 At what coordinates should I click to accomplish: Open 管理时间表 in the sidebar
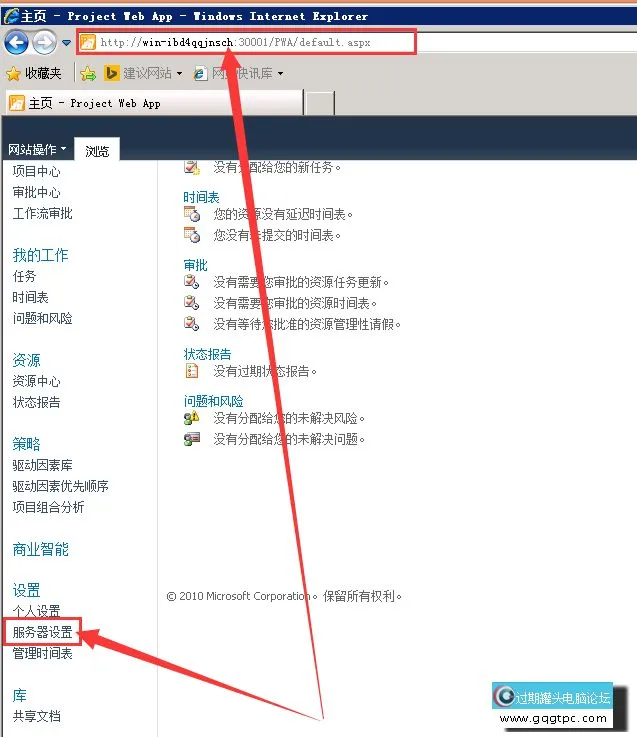tap(42, 653)
